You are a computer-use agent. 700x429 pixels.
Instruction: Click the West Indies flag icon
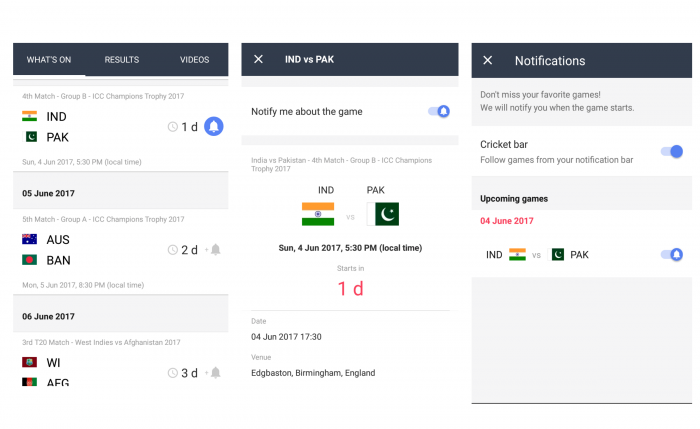[x=30, y=362]
